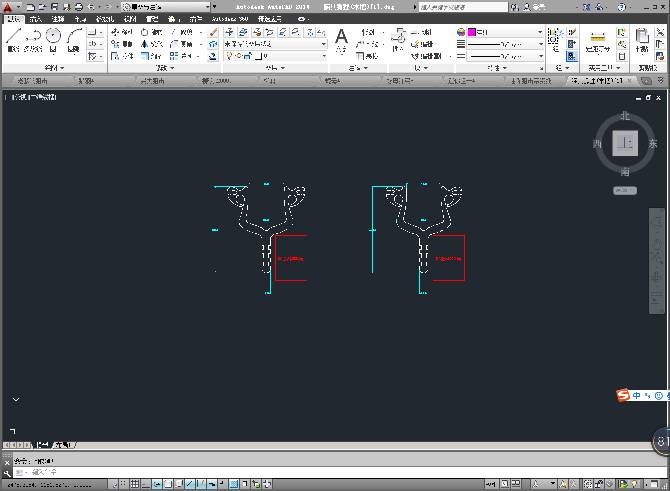Select the Mirror tool
Viewport: 670px width, 491px height.
(x=152, y=44)
